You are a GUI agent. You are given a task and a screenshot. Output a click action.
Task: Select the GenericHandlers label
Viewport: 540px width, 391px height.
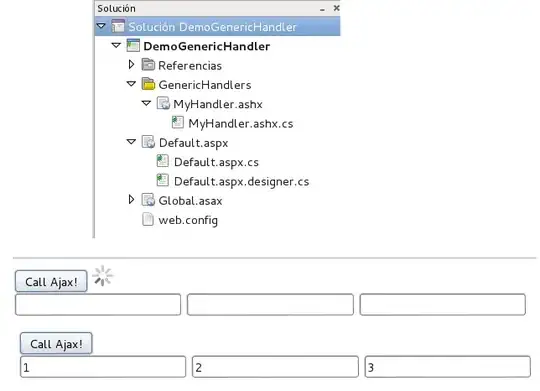[205, 85]
